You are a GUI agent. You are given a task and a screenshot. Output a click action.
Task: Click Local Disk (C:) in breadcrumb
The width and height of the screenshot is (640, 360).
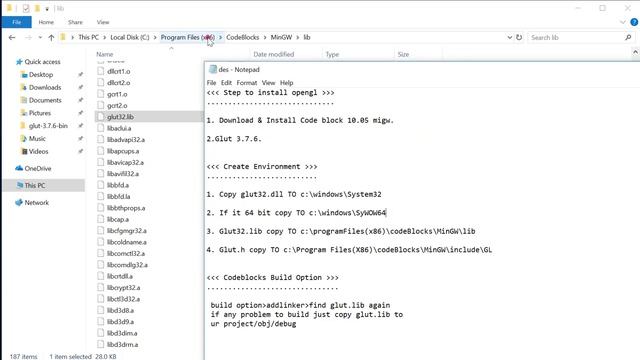click(130, 37)
